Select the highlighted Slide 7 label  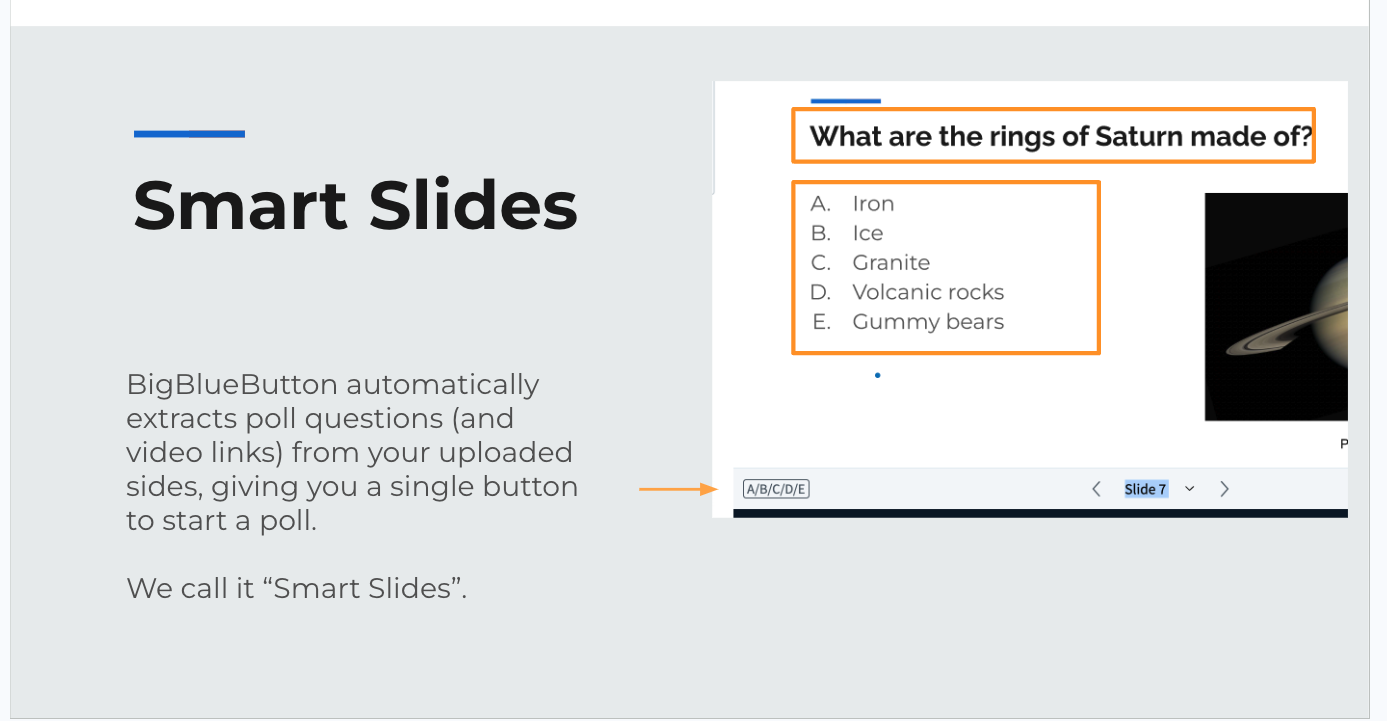coord(1145,489)
